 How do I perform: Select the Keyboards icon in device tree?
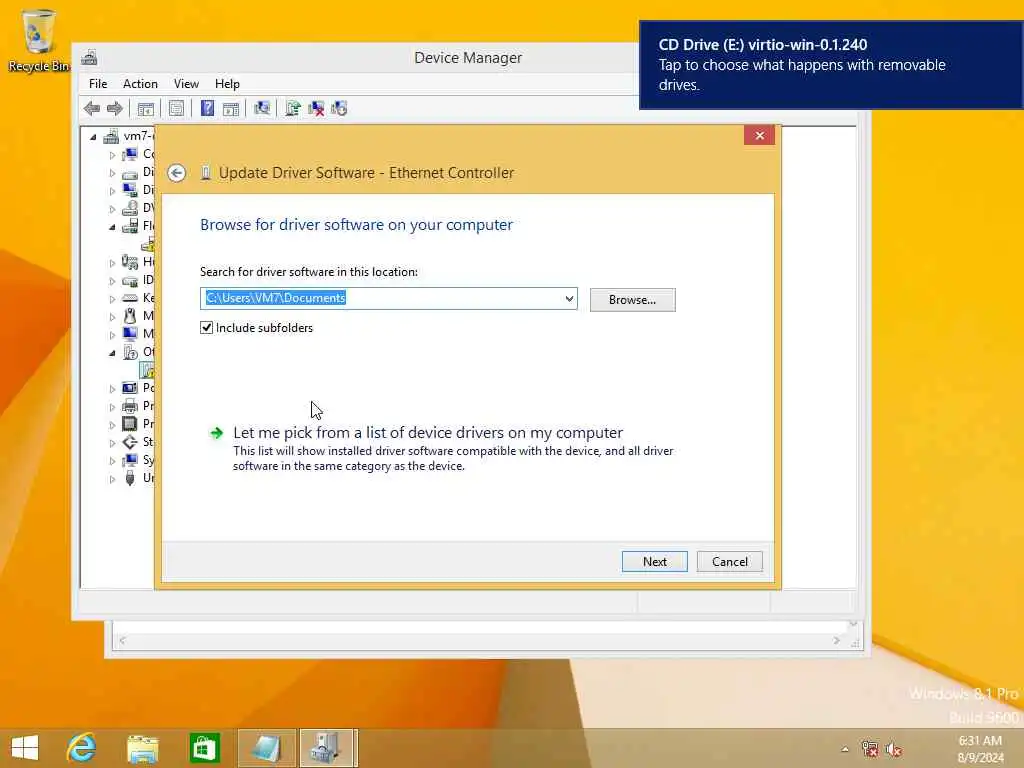[x=130, y=298]
